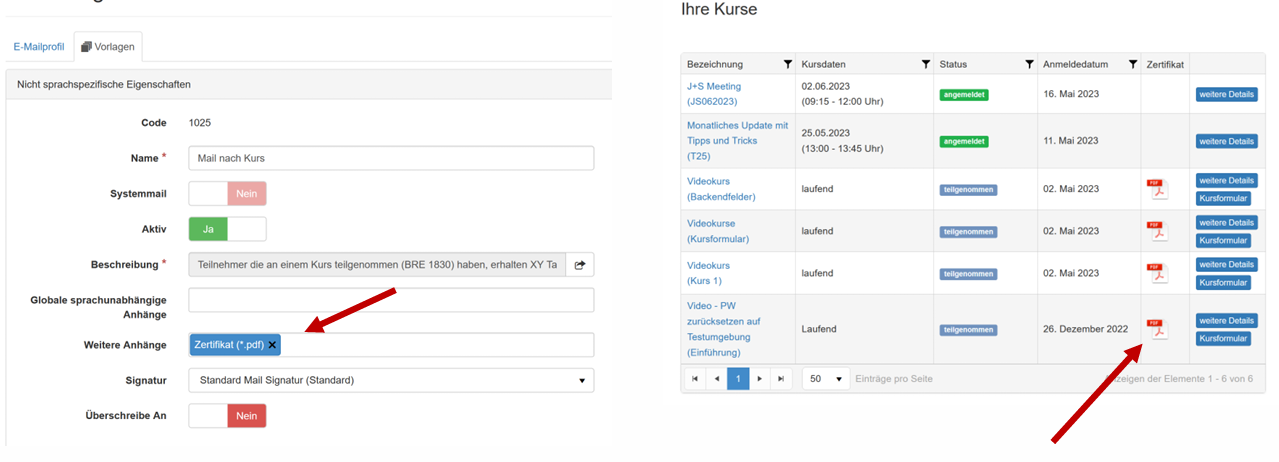Viewport: 1279px width, 462px height.
Task: Filter the Bezeichnung column
Action: pyautogui.click(x=787, y=64)
